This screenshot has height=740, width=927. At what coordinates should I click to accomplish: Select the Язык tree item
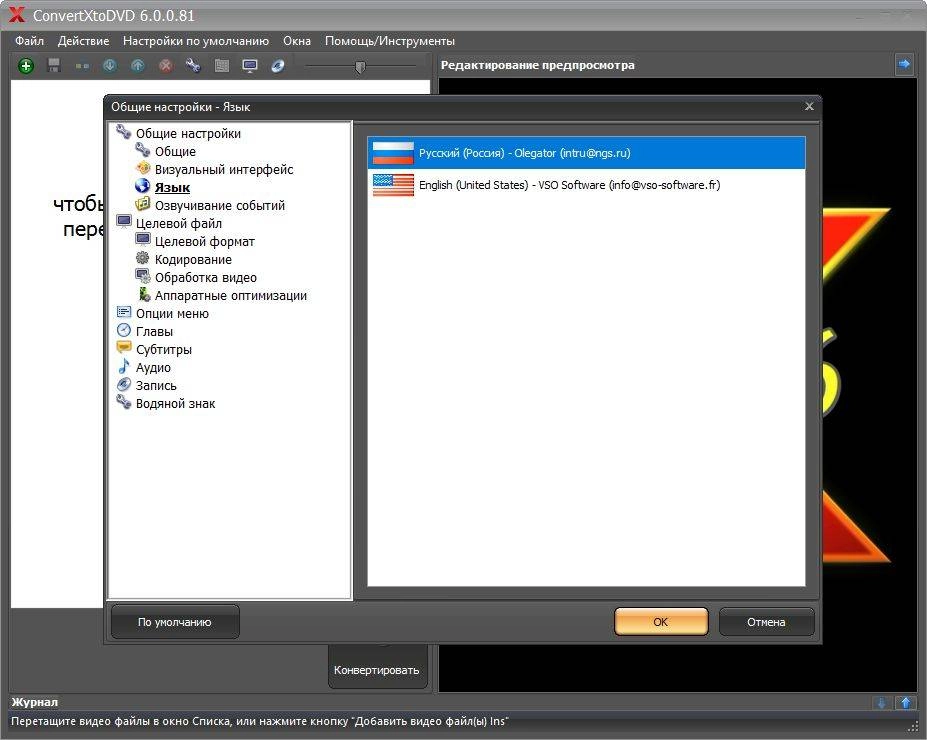(172, 187)
